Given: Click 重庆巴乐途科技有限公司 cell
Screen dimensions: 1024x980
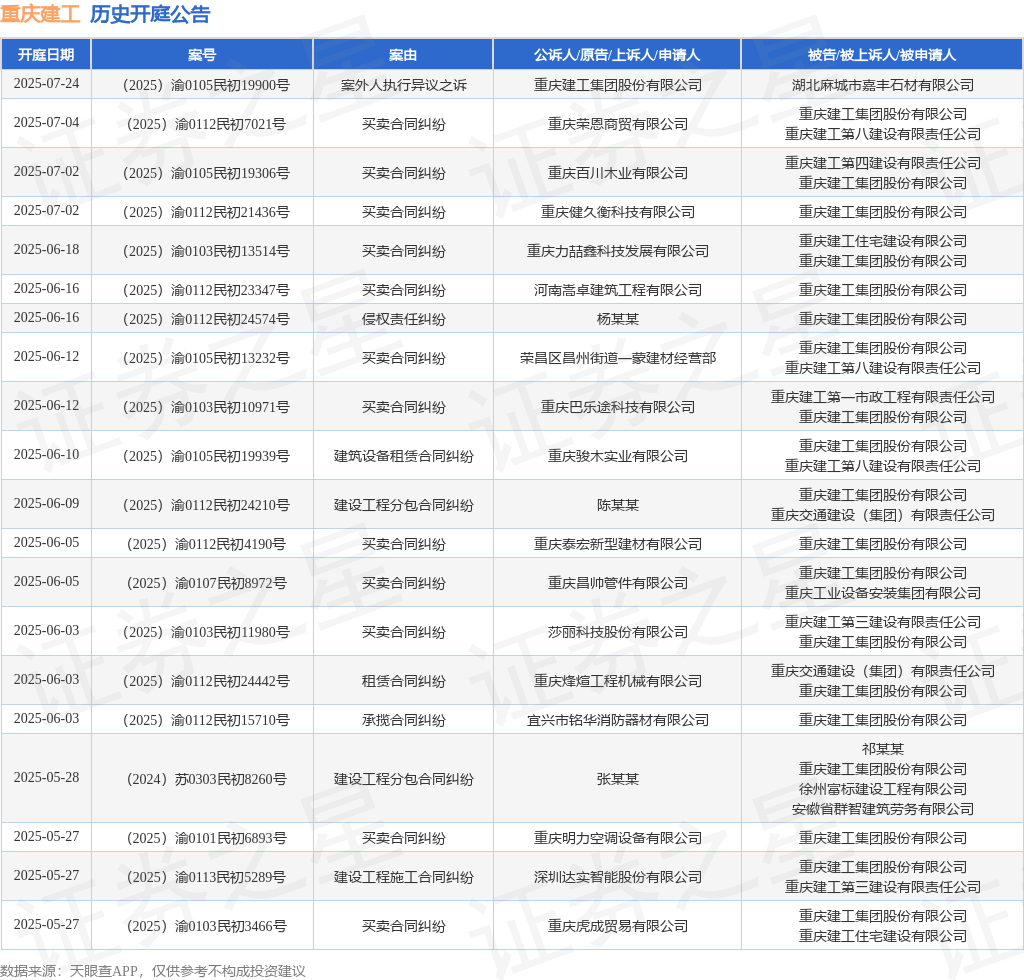Looking at the screenshot, I should click(x=618, y=407).
